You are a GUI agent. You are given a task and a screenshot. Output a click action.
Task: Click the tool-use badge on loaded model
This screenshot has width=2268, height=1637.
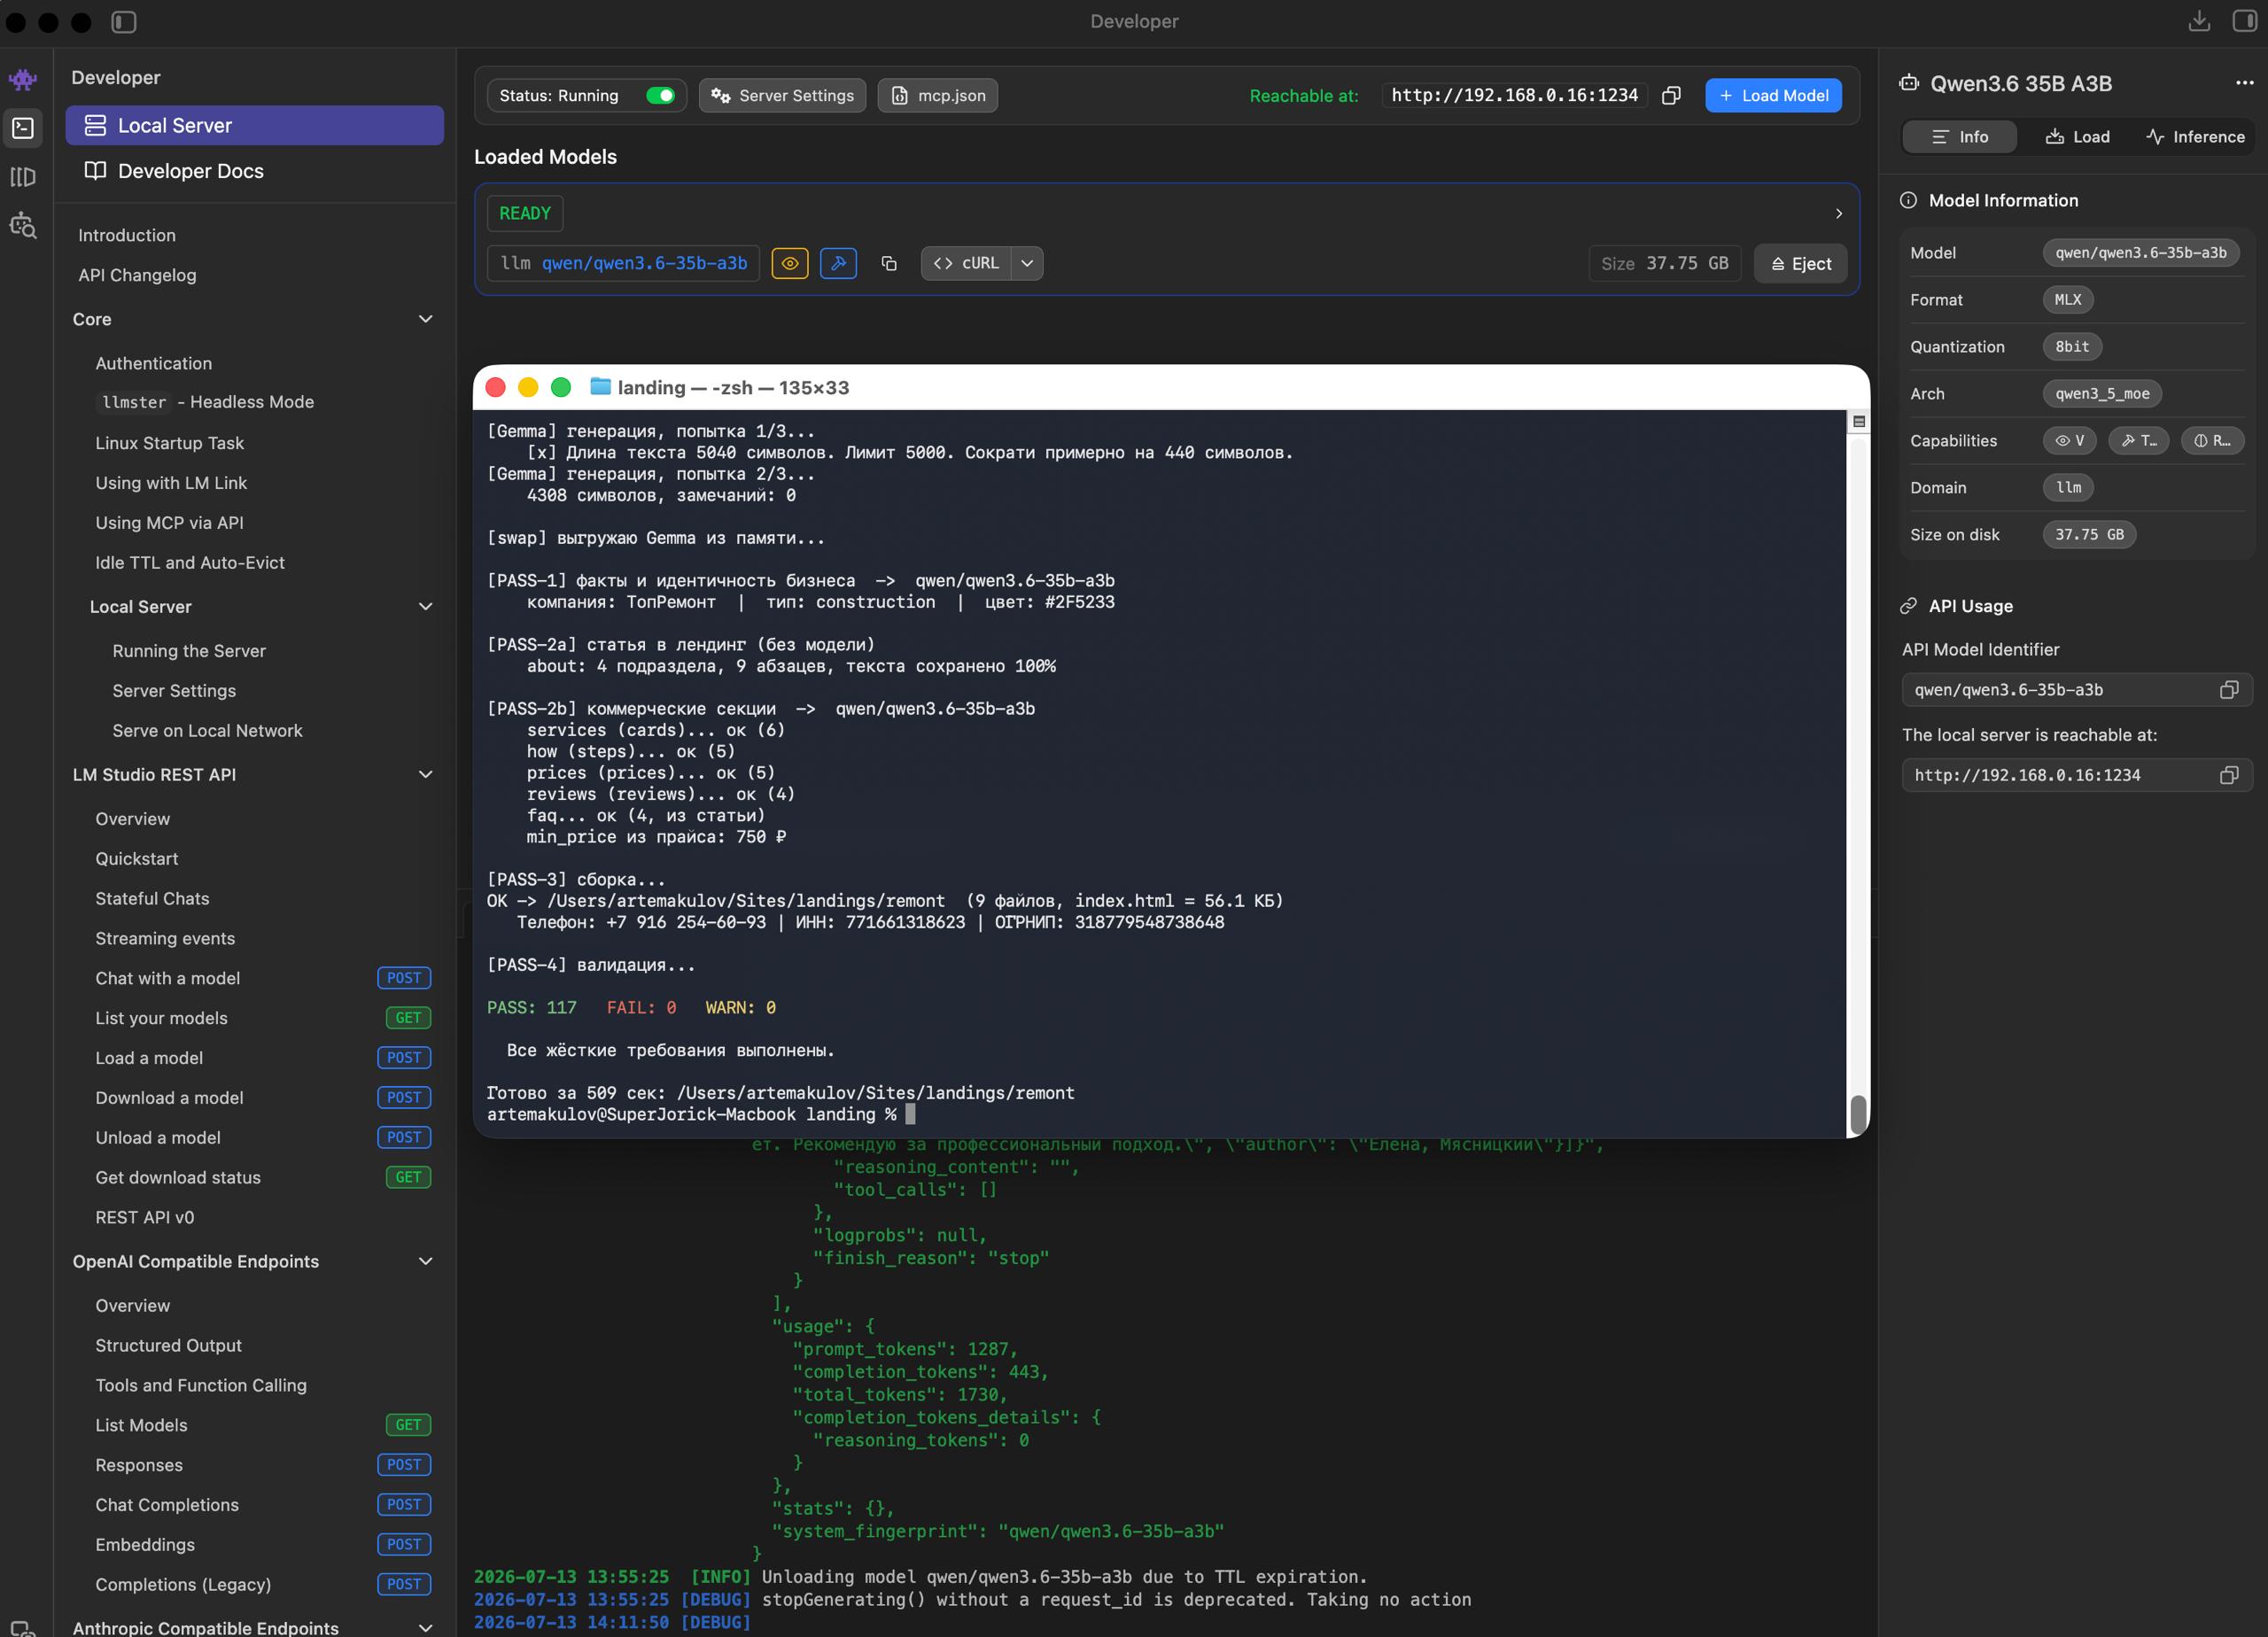coord(838,264)
